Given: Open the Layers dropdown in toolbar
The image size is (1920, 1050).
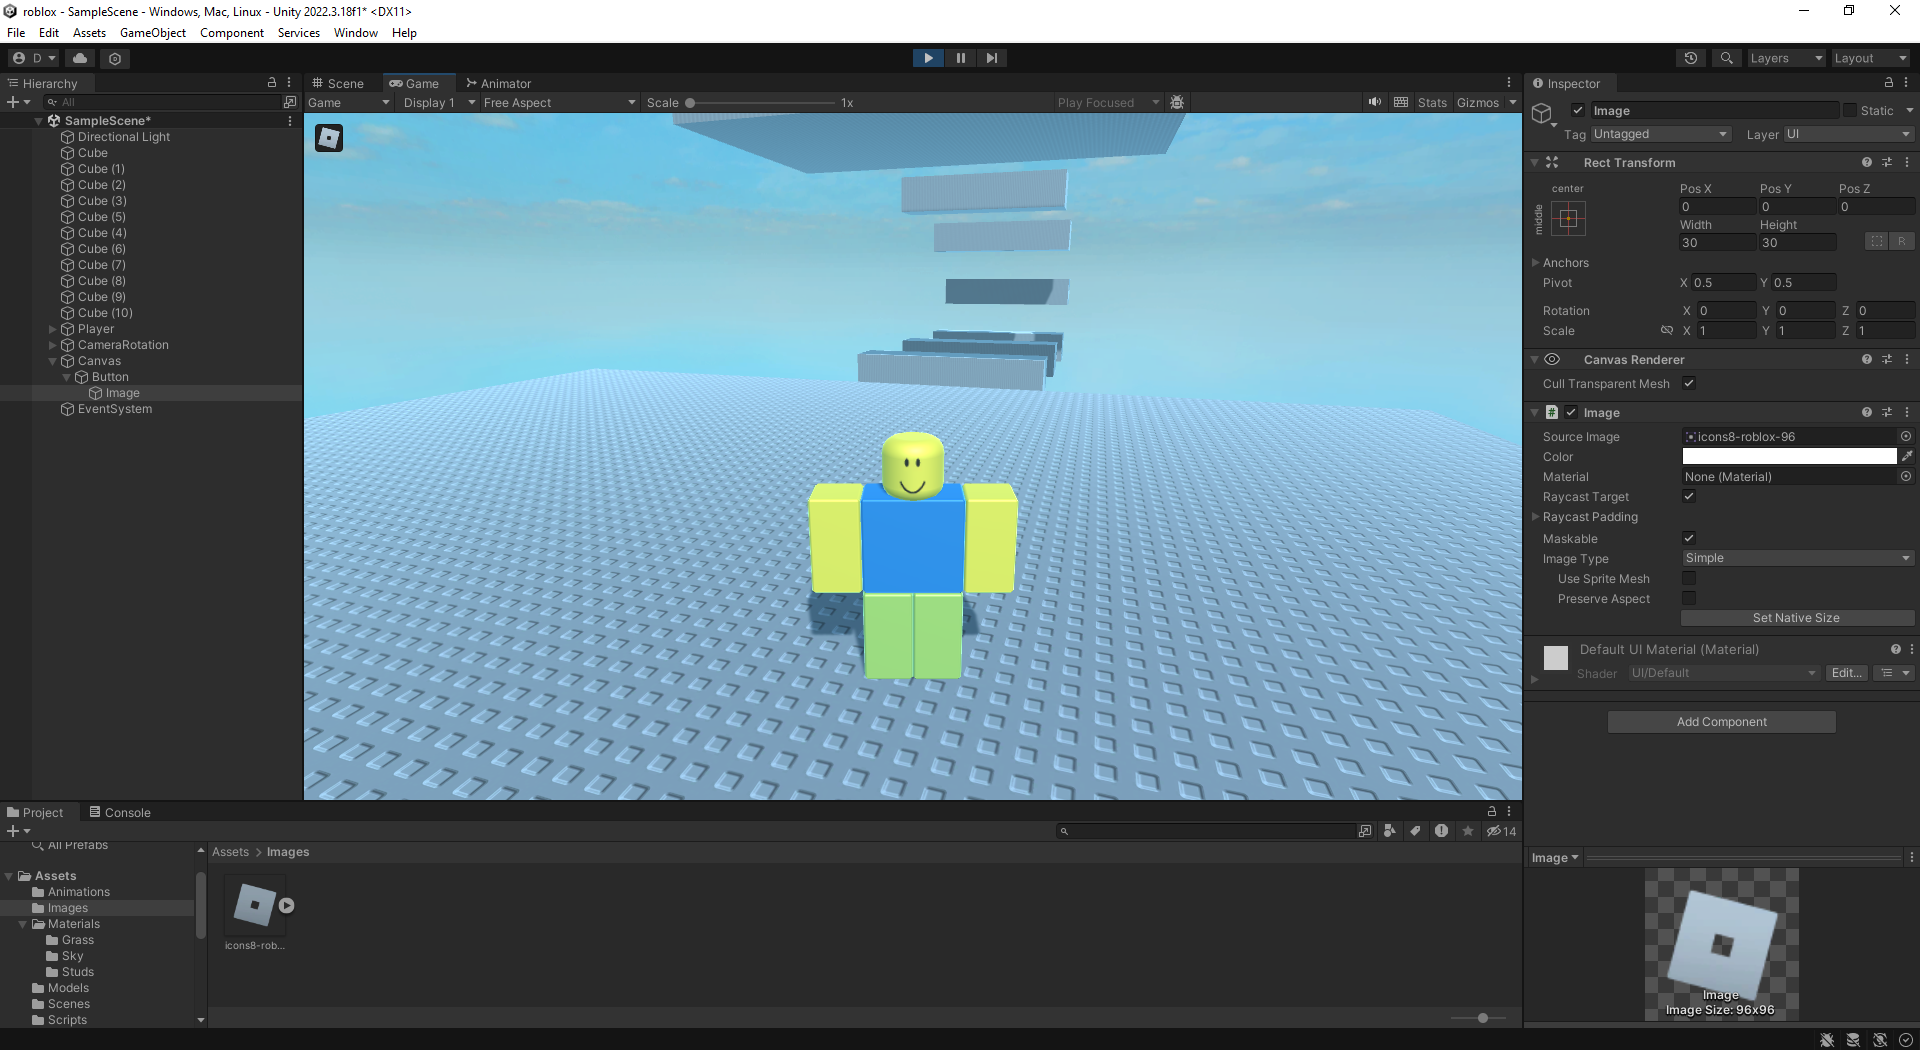Looking at the screenshot, I should click(1786, 58).
